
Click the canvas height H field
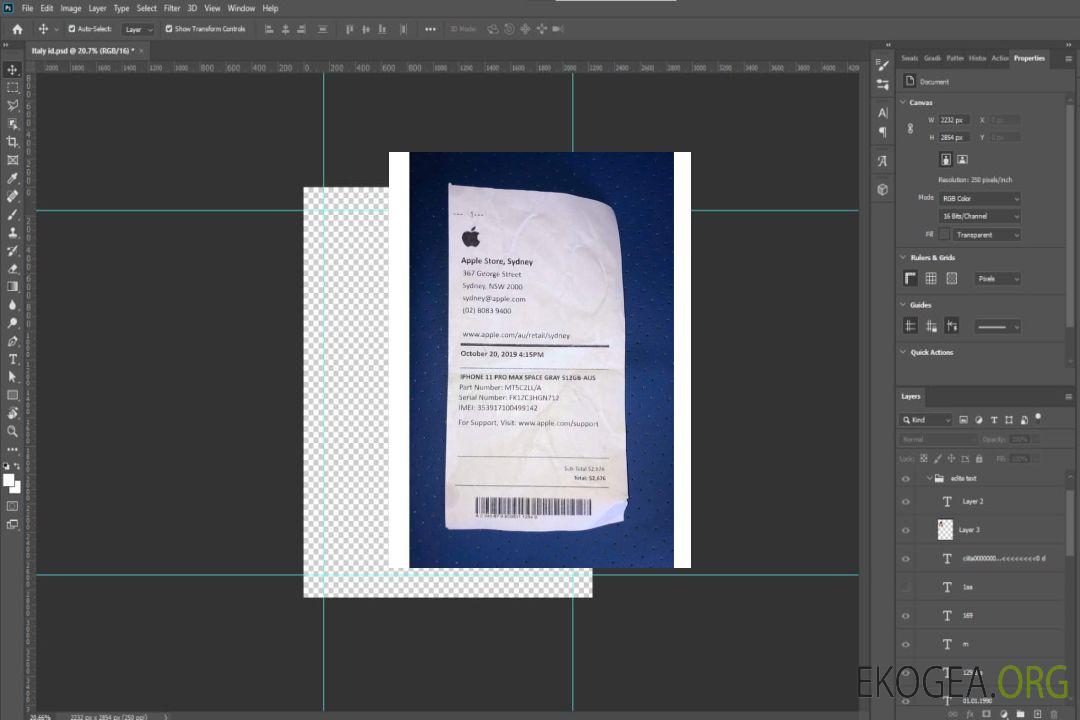[x=954, y=137]
